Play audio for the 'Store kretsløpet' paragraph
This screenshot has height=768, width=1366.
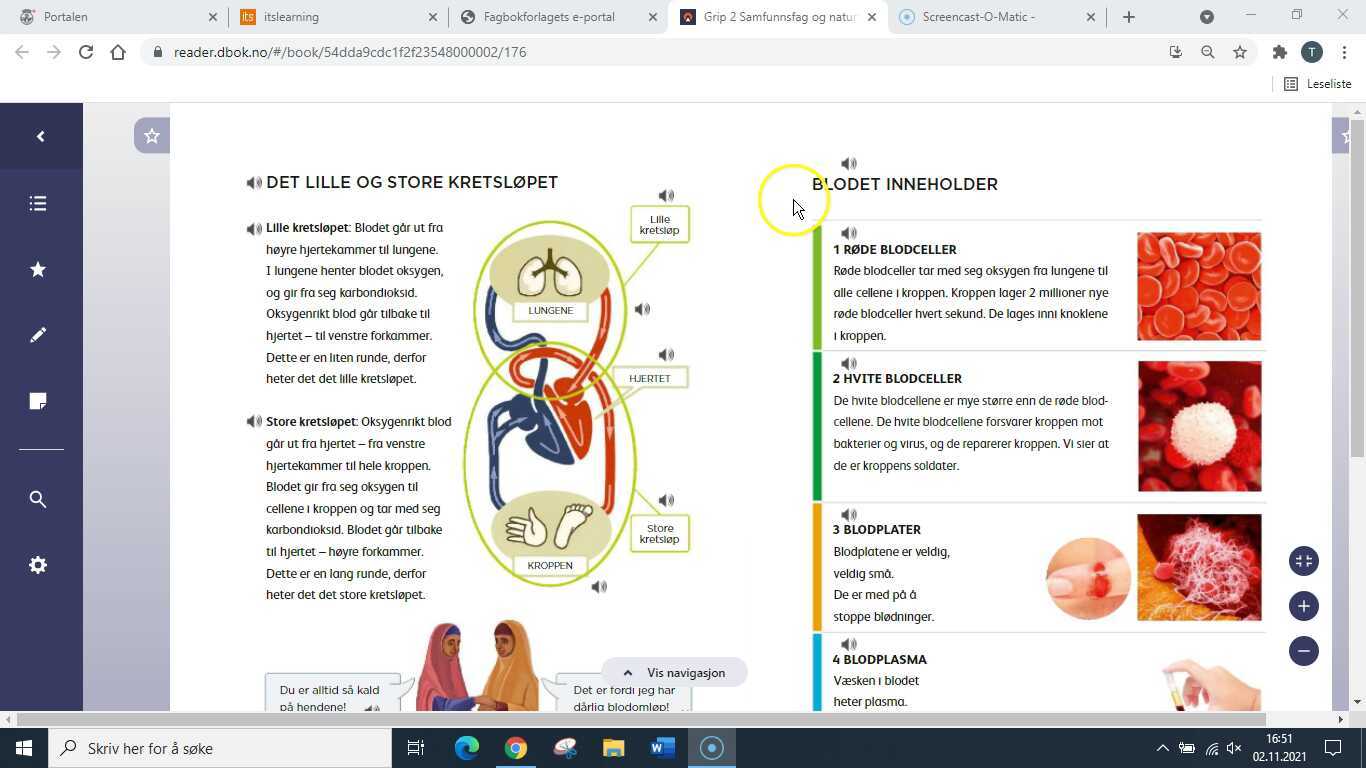coord(254,422)
